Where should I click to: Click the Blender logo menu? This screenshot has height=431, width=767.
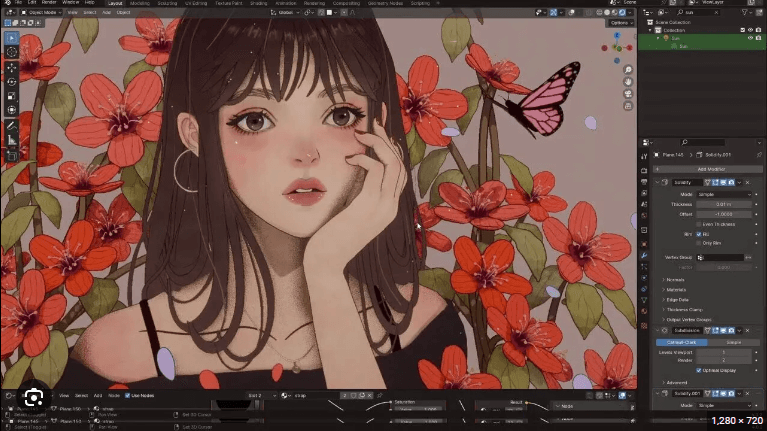tap(6, 3)
